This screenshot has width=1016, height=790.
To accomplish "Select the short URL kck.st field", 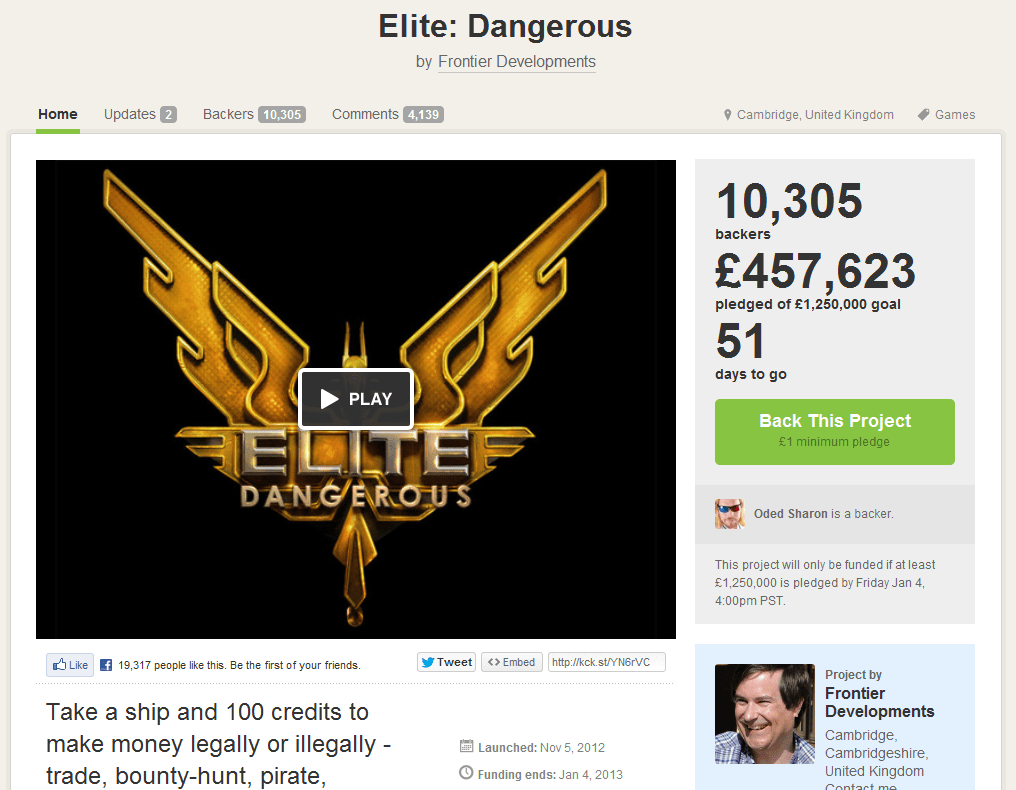I will (x=606, y=662).
